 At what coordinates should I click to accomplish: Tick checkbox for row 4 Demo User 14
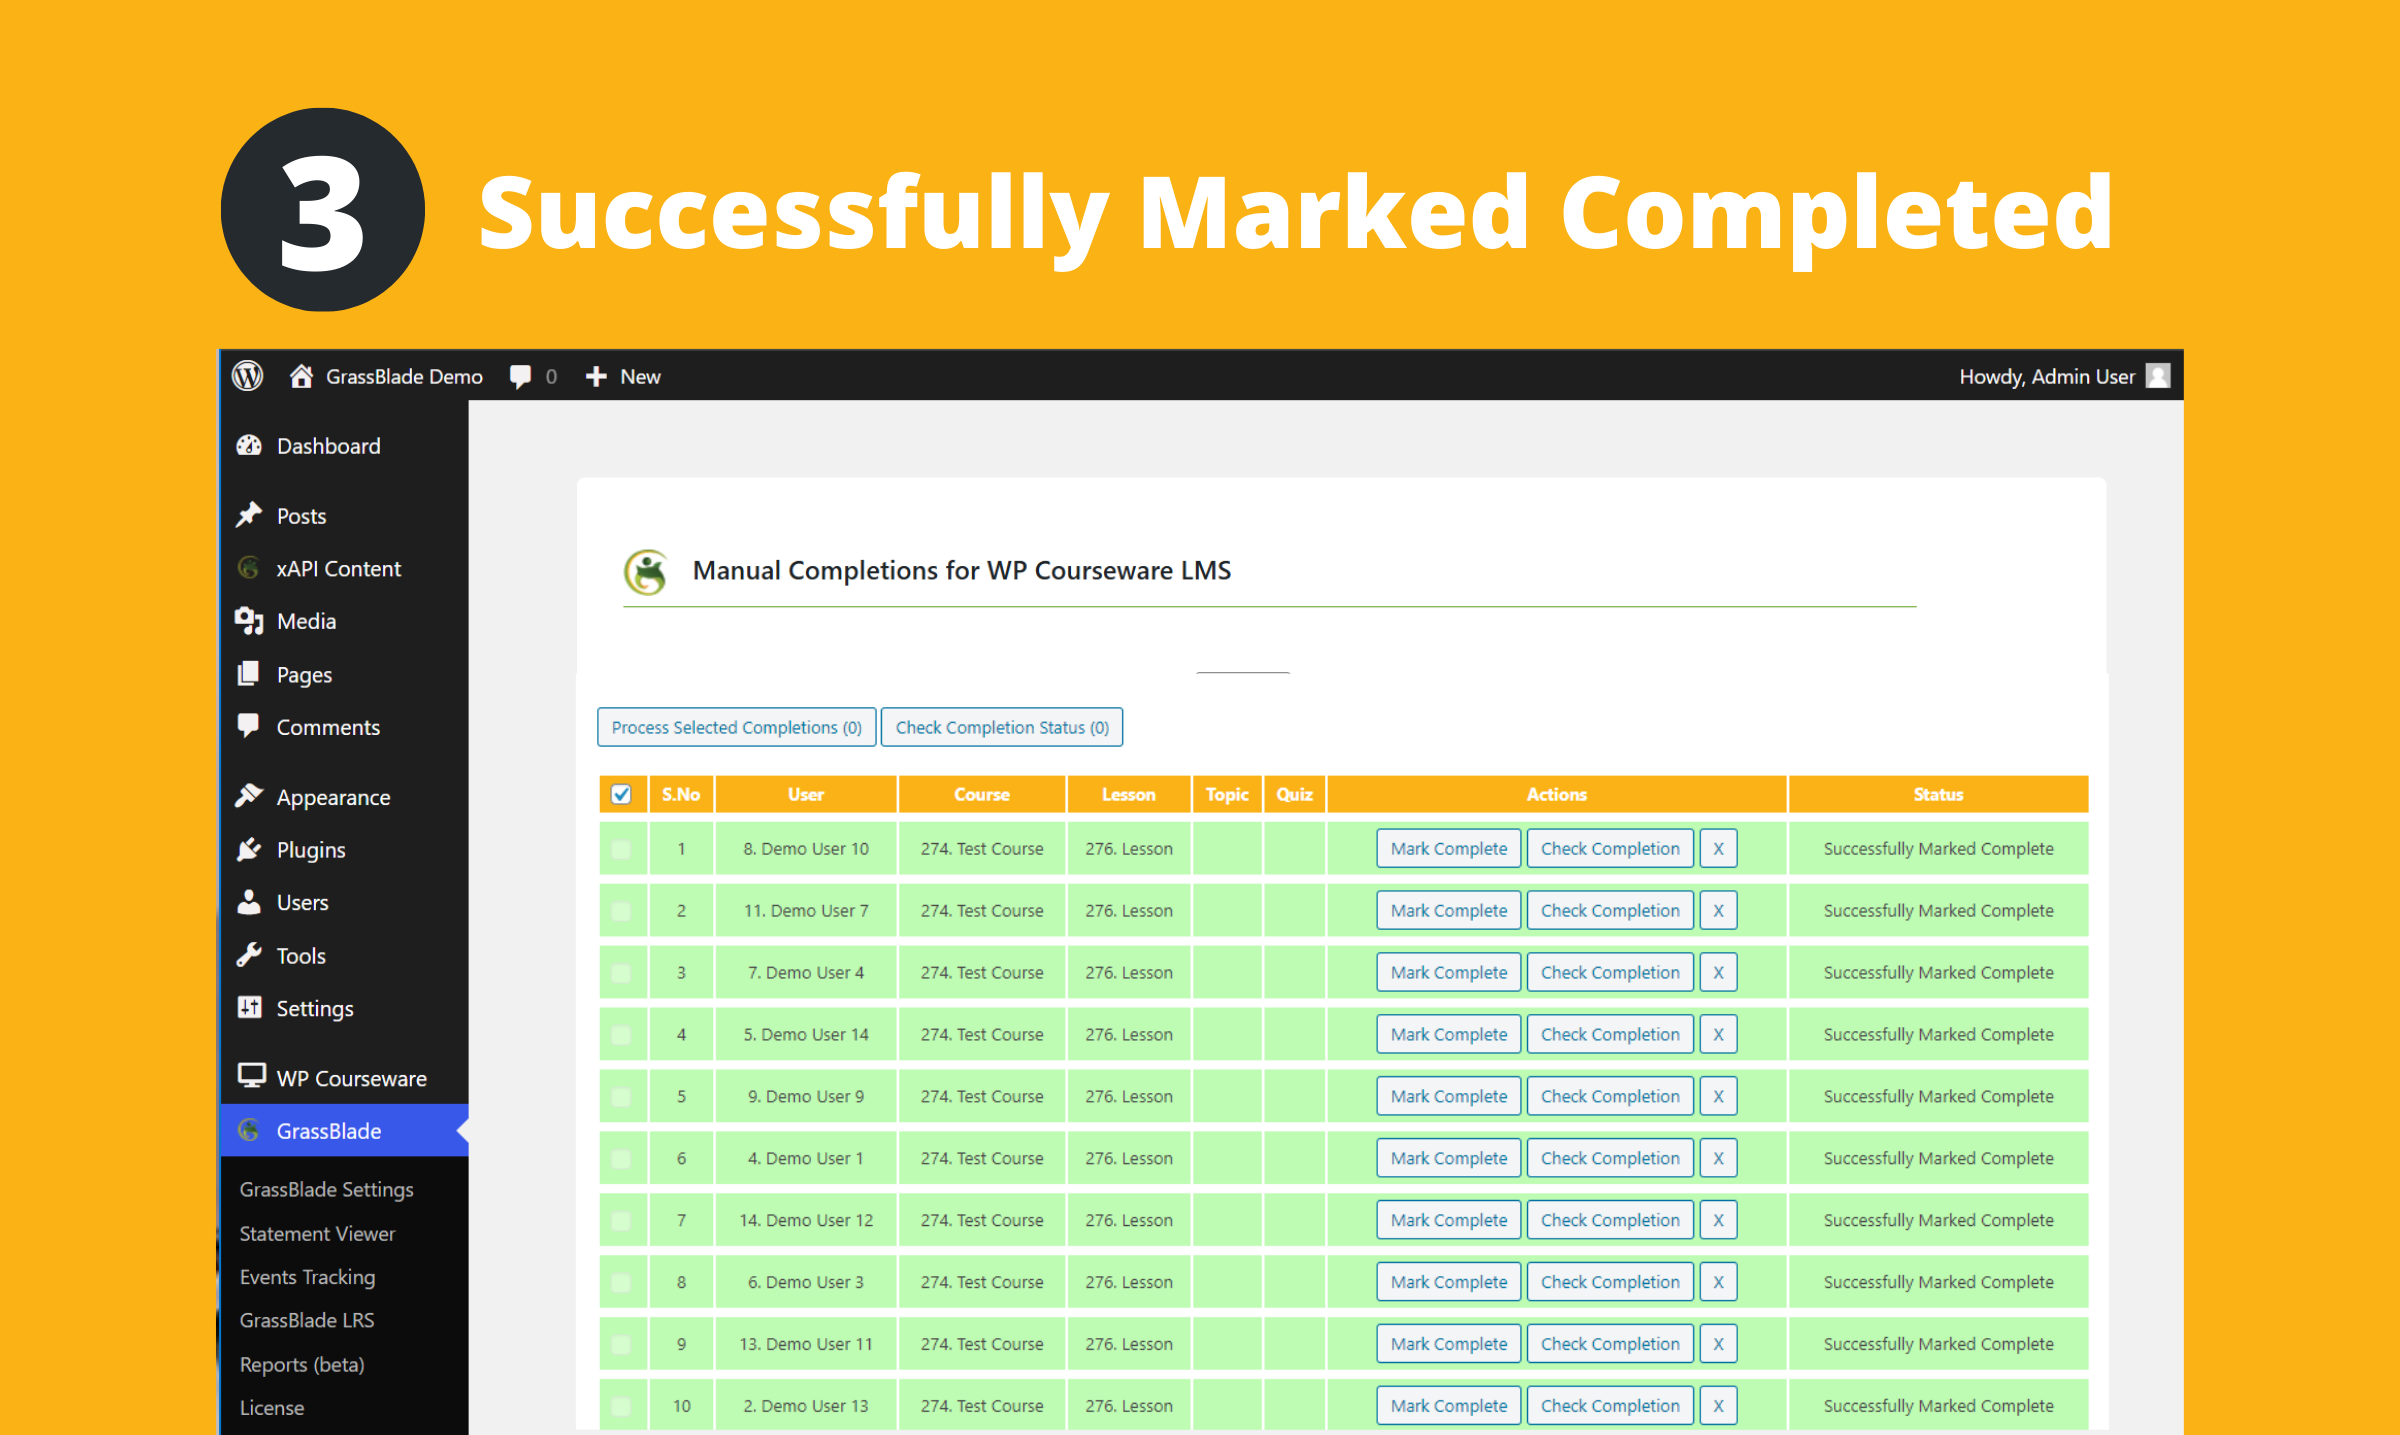[621, 1035]
